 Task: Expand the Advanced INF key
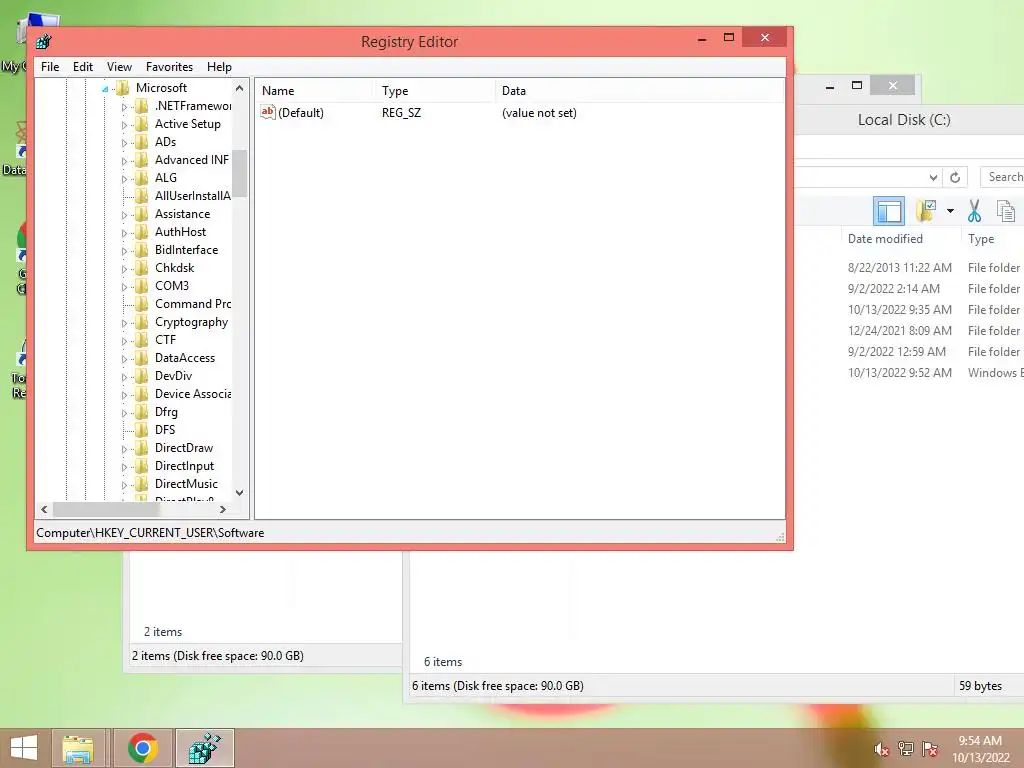point(124,161)
